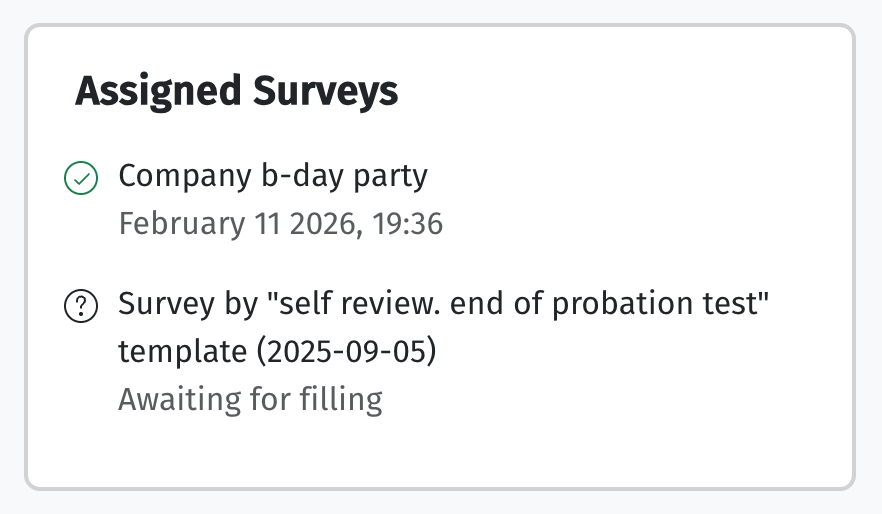Image resolution: width=882 pixels, height=514 pixels.
Task: Click the green checkmark completed icon
Action: (81, 179)
